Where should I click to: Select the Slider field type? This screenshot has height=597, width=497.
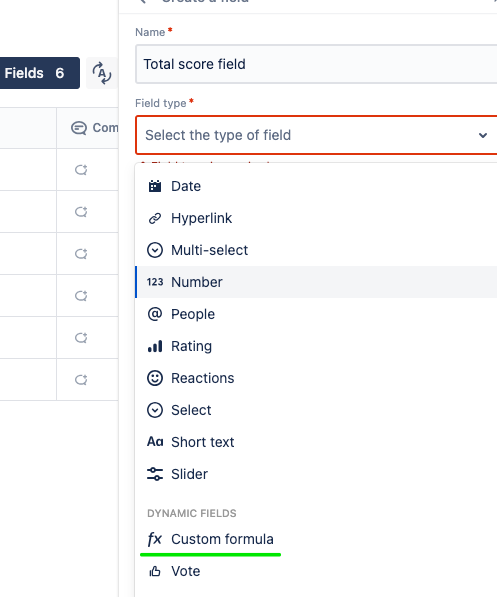point(316,474)
